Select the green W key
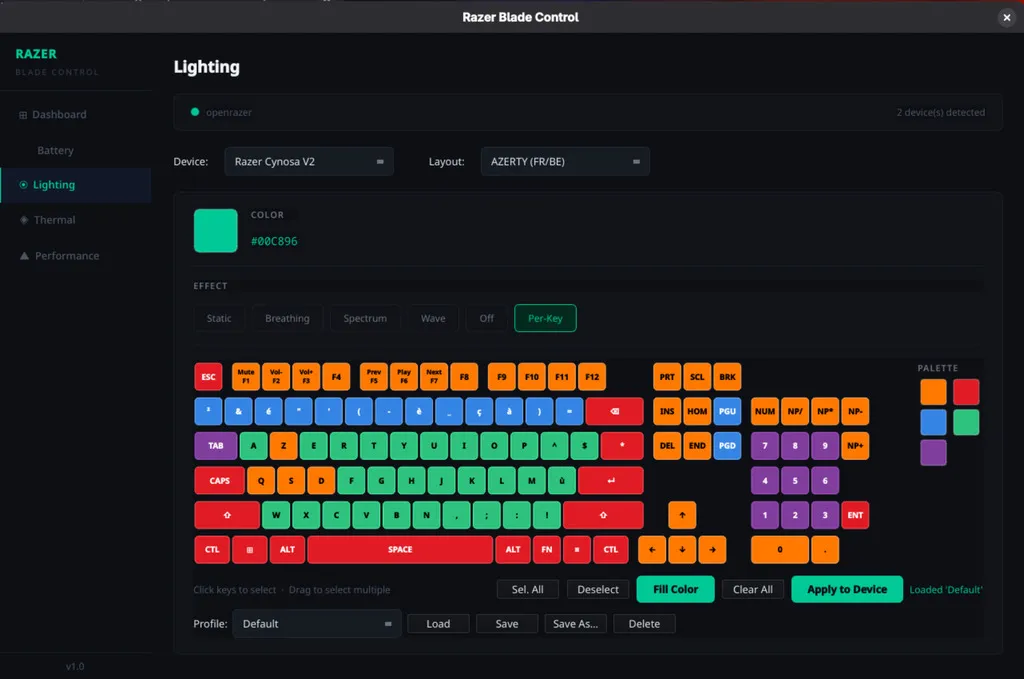This screenshot has height=679, width=1024. [x=276, y=515]
